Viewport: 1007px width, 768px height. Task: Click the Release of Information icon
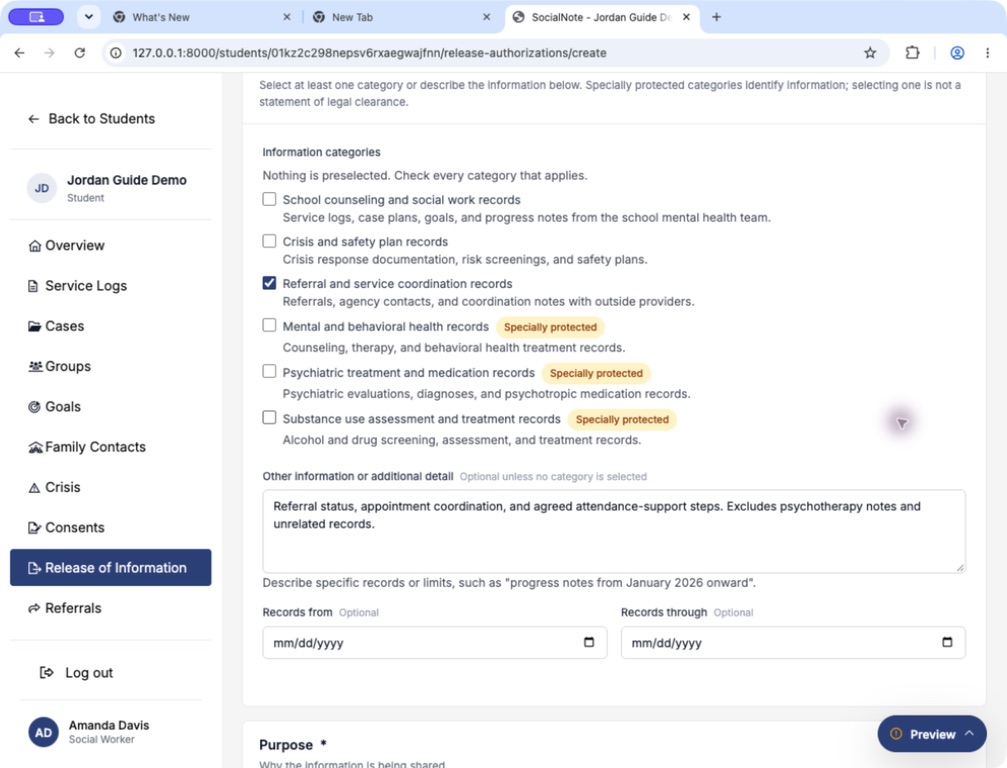(x=34, y=568)
